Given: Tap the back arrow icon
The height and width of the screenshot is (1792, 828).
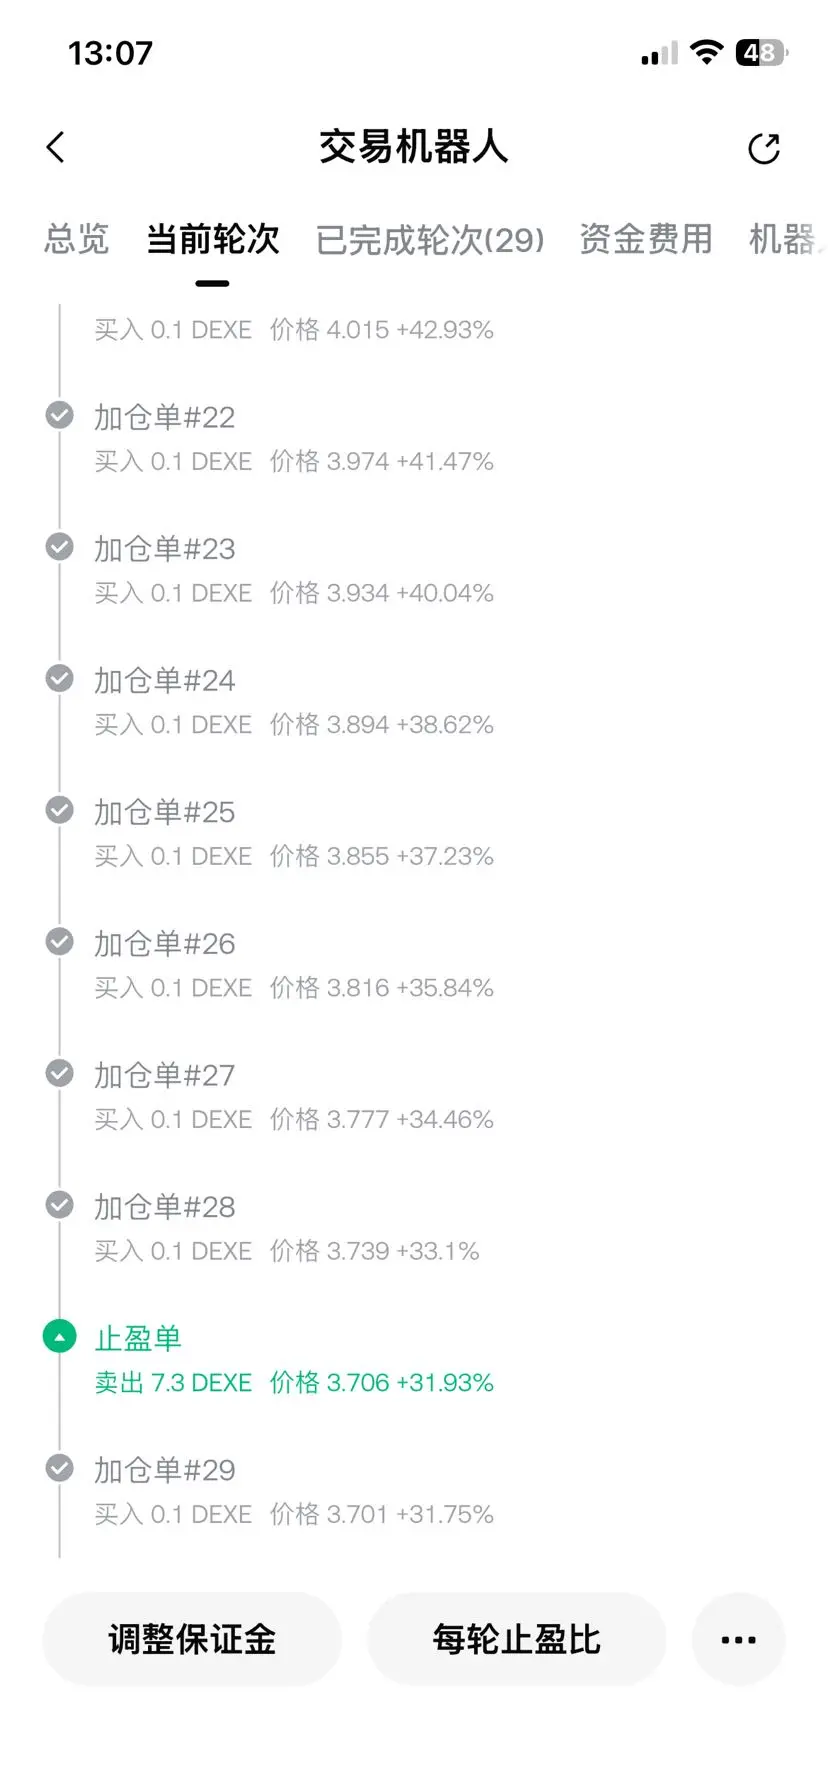Looking at the screenshot, I should pos(56,148).
